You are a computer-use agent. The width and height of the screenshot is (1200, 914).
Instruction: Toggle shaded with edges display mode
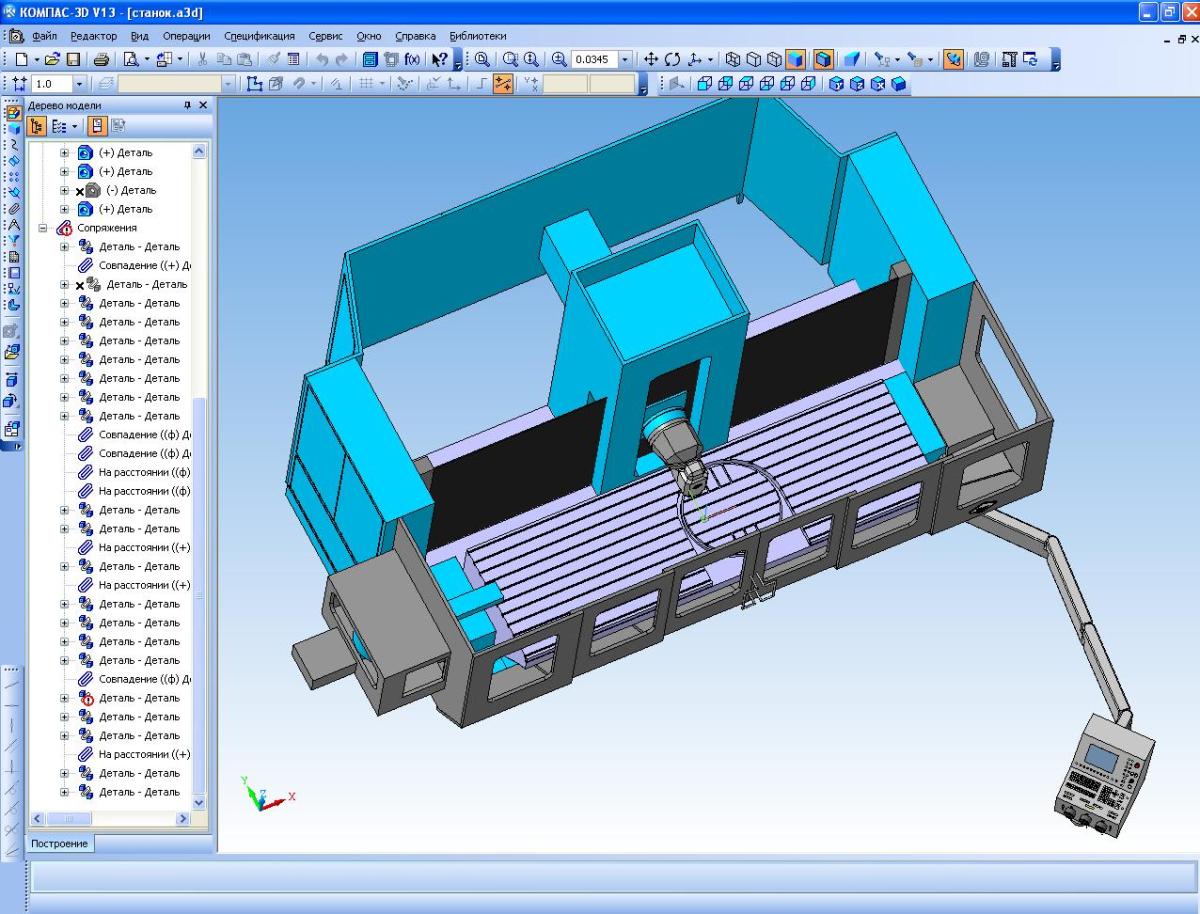click(x=823, y=60)
